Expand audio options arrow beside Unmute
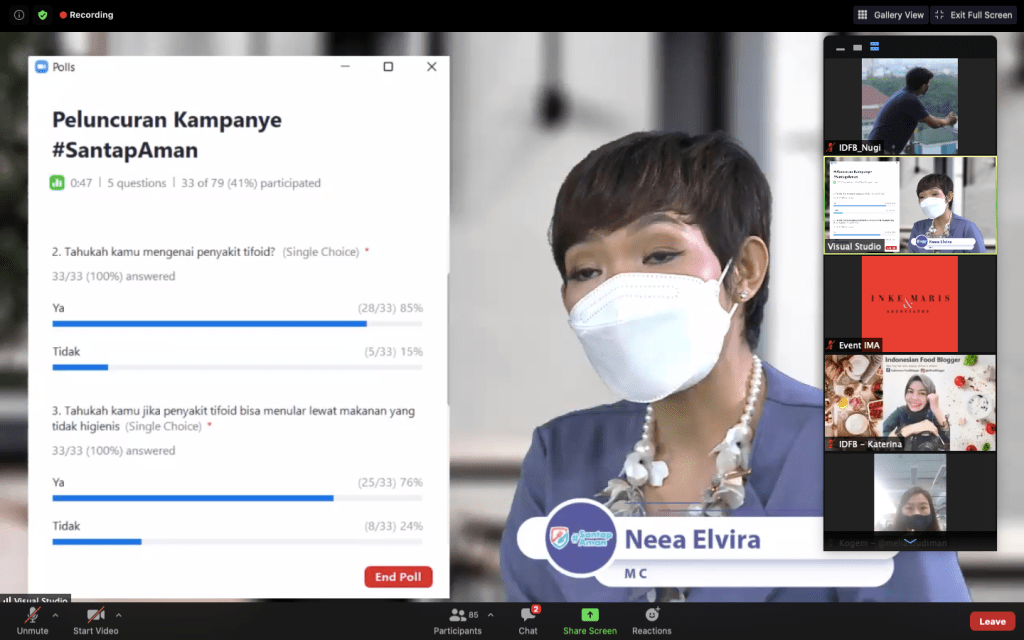Screen dimensions: 1024x640 point(55,615)
